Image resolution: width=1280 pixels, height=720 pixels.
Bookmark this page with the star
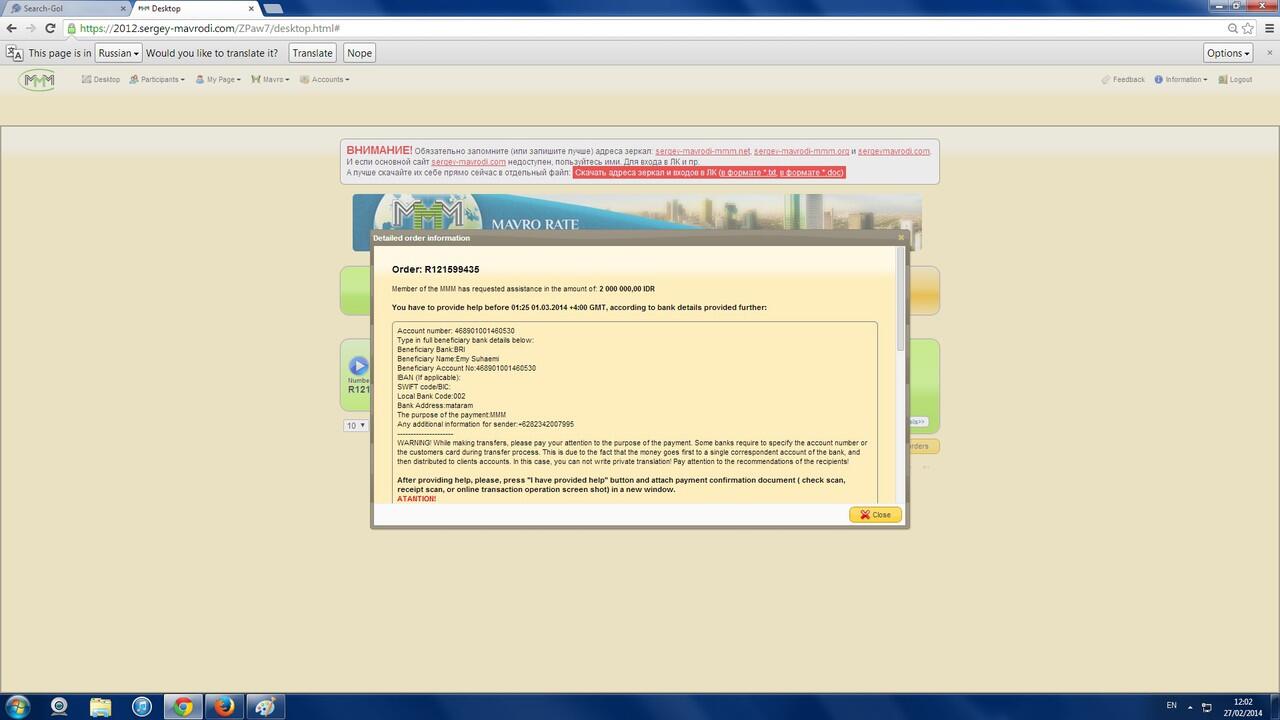[1247, 29]
